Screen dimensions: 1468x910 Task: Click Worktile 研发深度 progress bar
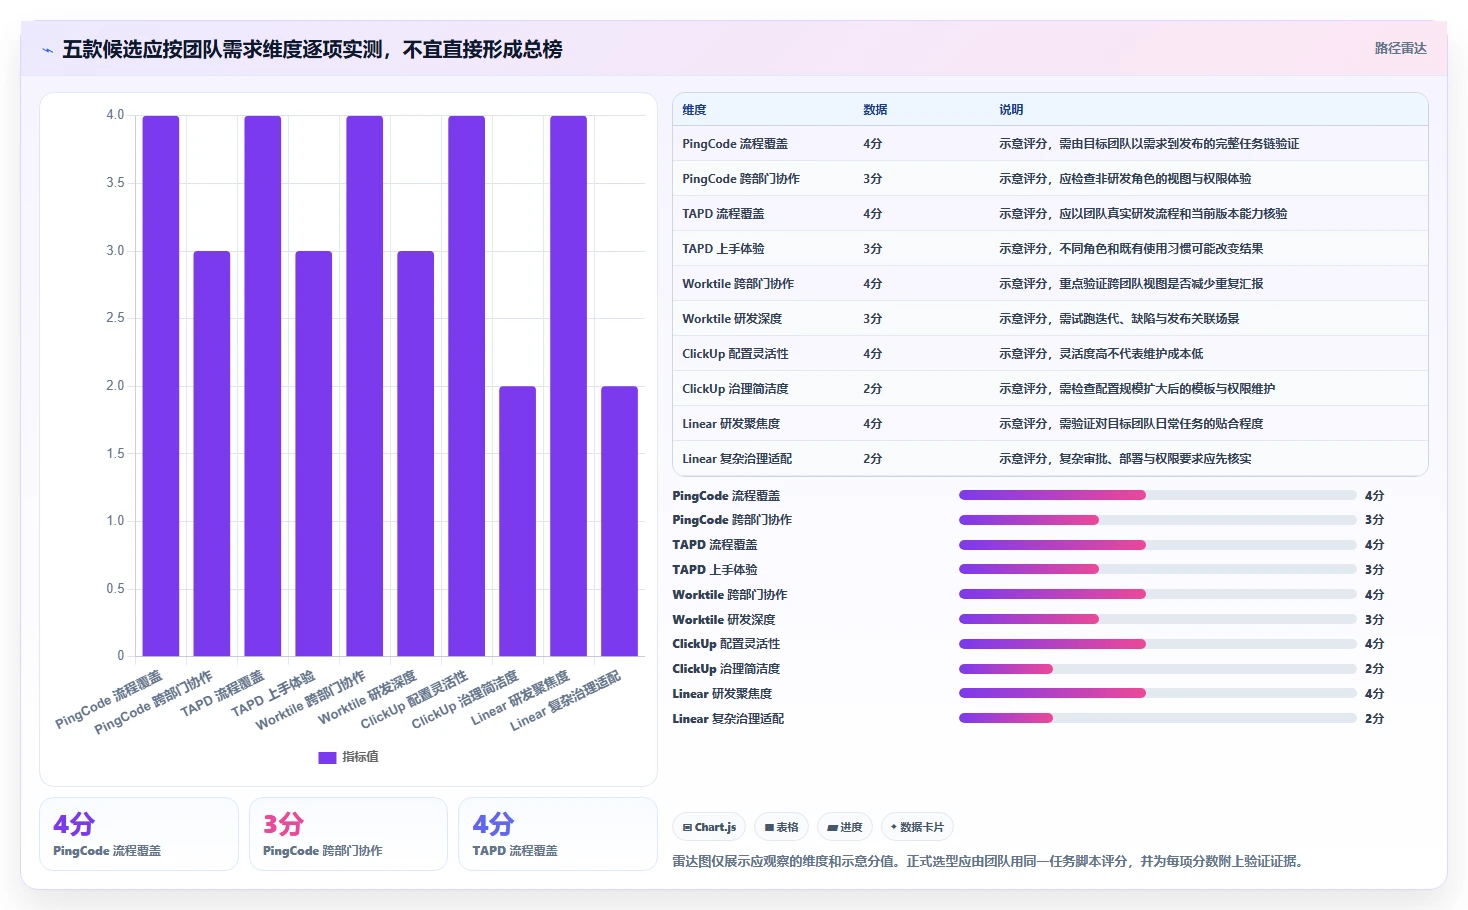(x=1157, y=619)
